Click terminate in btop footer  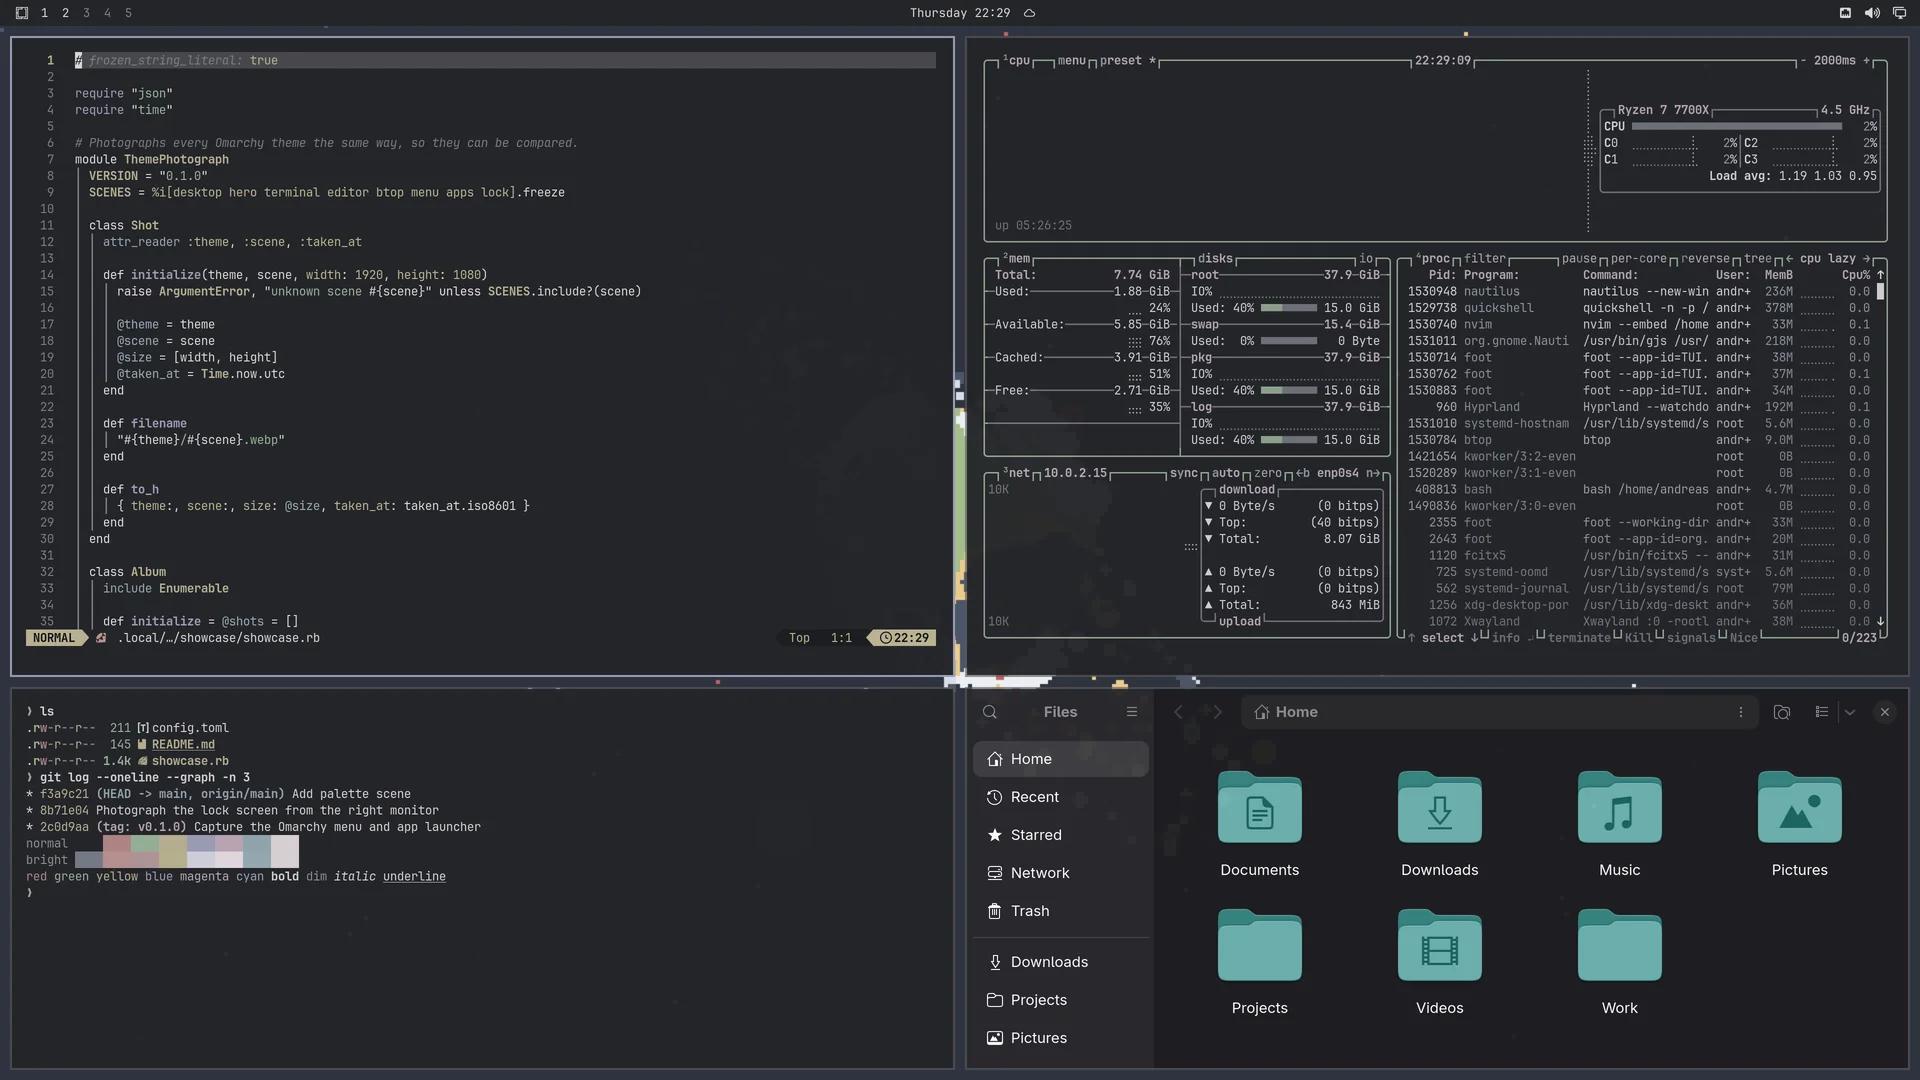coord(1579,638)
